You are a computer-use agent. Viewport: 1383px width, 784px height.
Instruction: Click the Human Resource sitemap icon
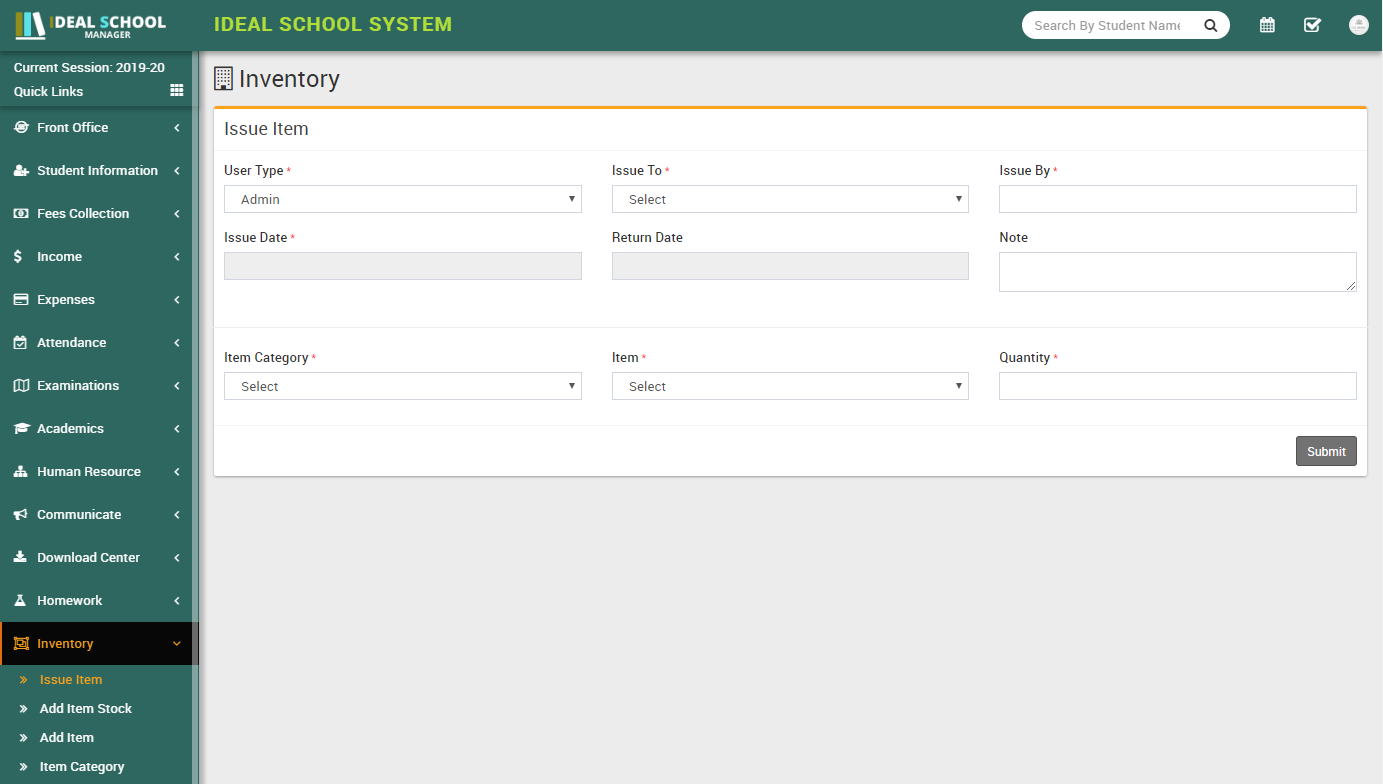point(21,471)
